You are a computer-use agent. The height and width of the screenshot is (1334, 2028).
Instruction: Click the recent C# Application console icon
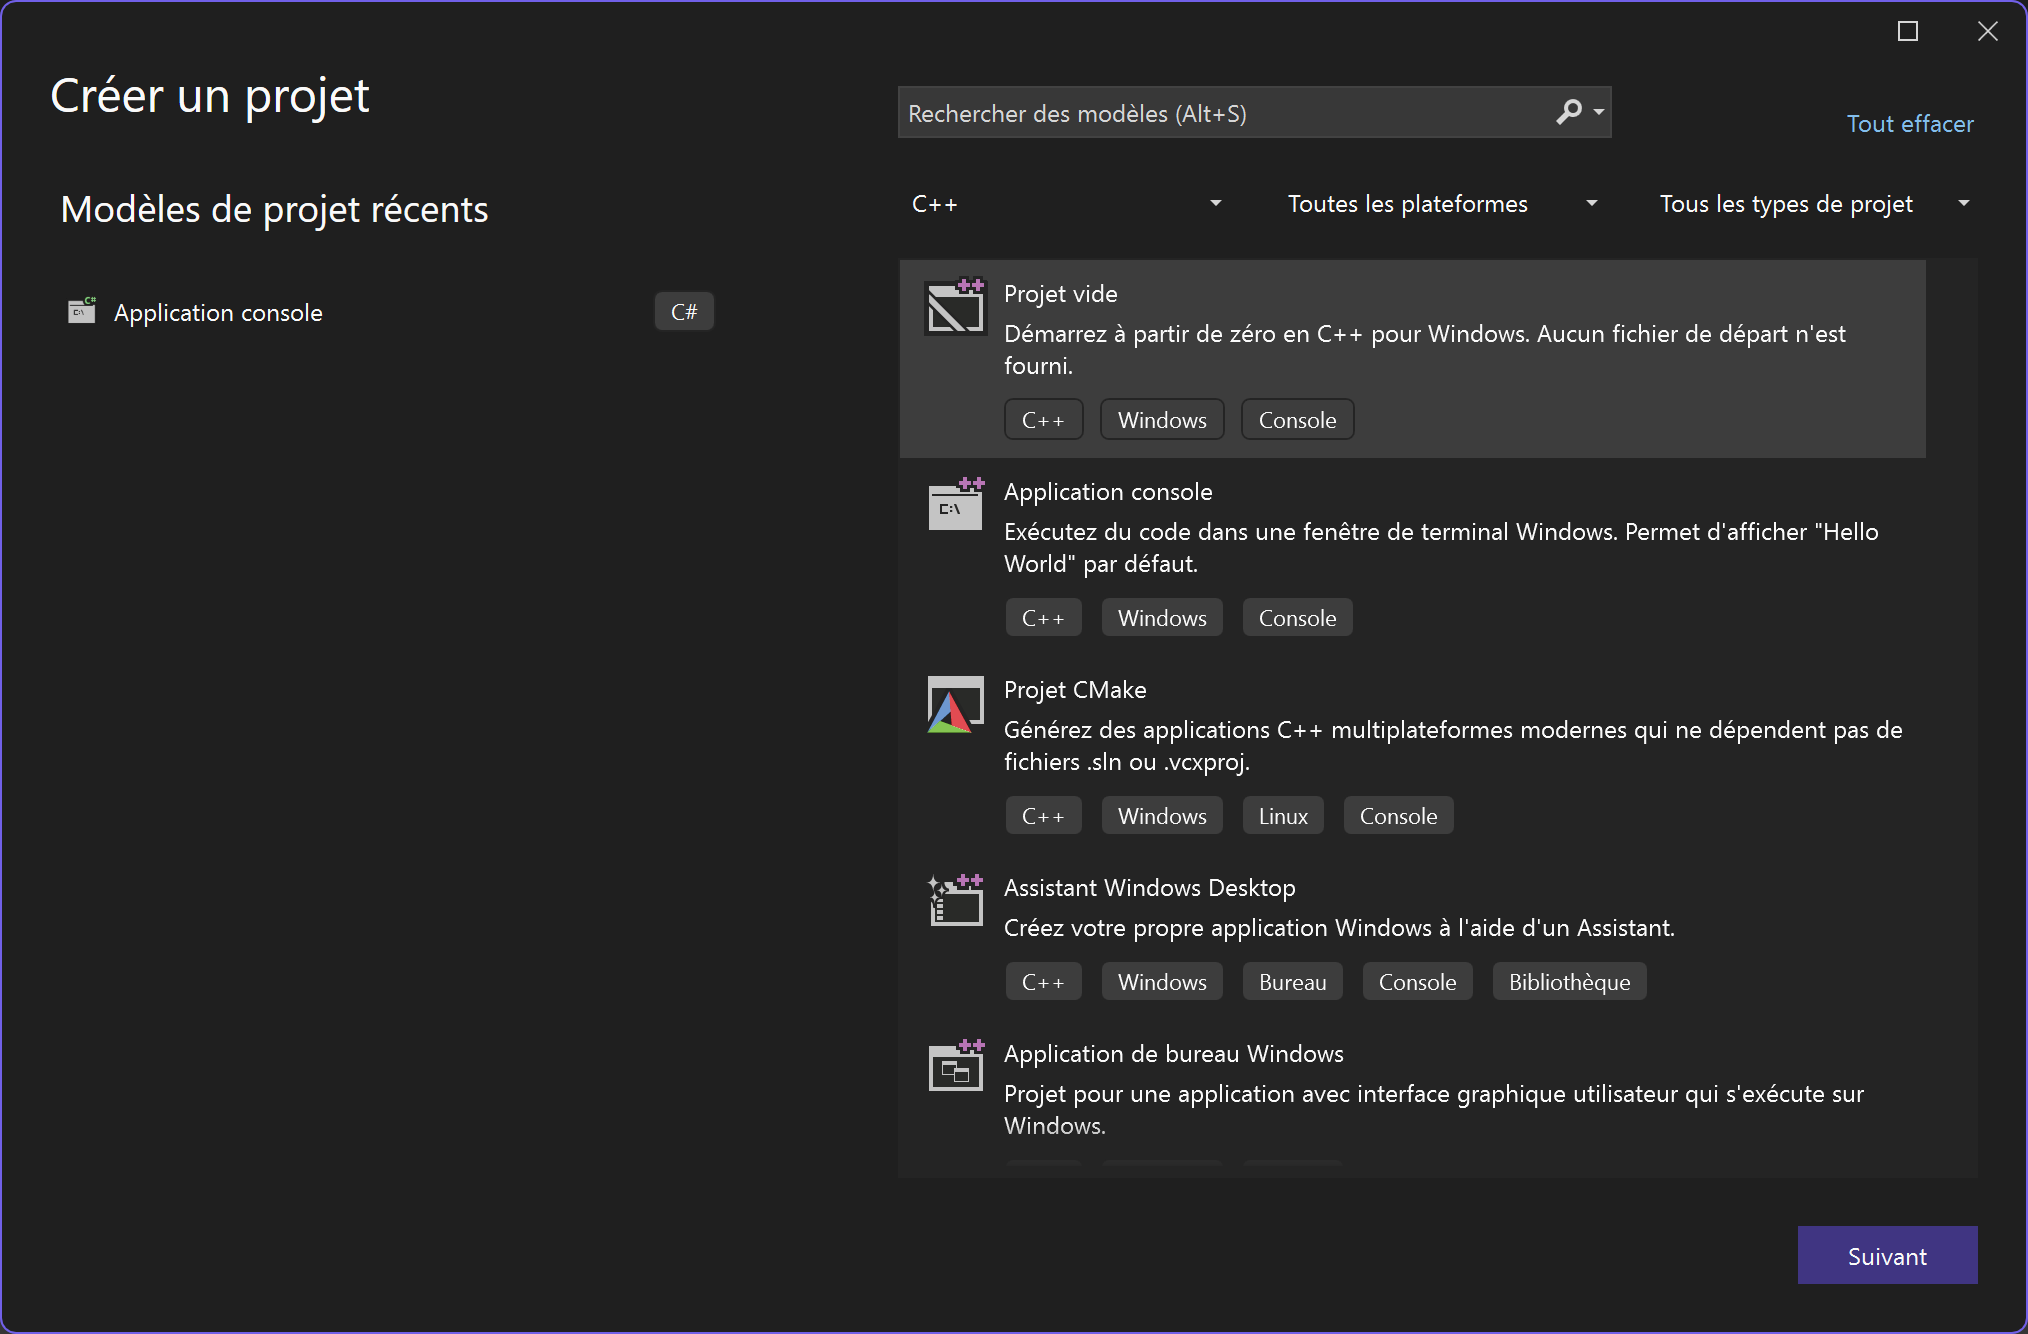coord(82,311)
